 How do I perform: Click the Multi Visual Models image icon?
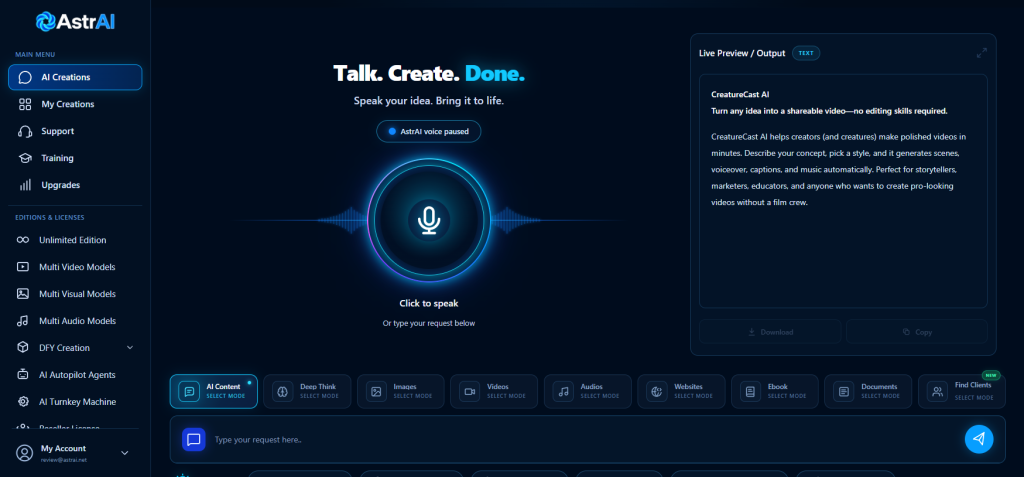point(23,294)
